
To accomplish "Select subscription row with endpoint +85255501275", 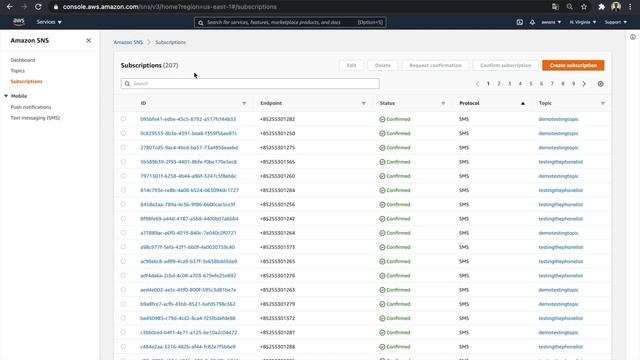I will coord(123,147).
